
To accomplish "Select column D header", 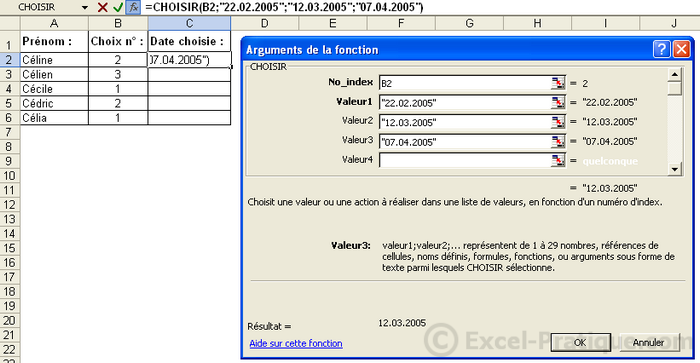I will pos(265,23).
